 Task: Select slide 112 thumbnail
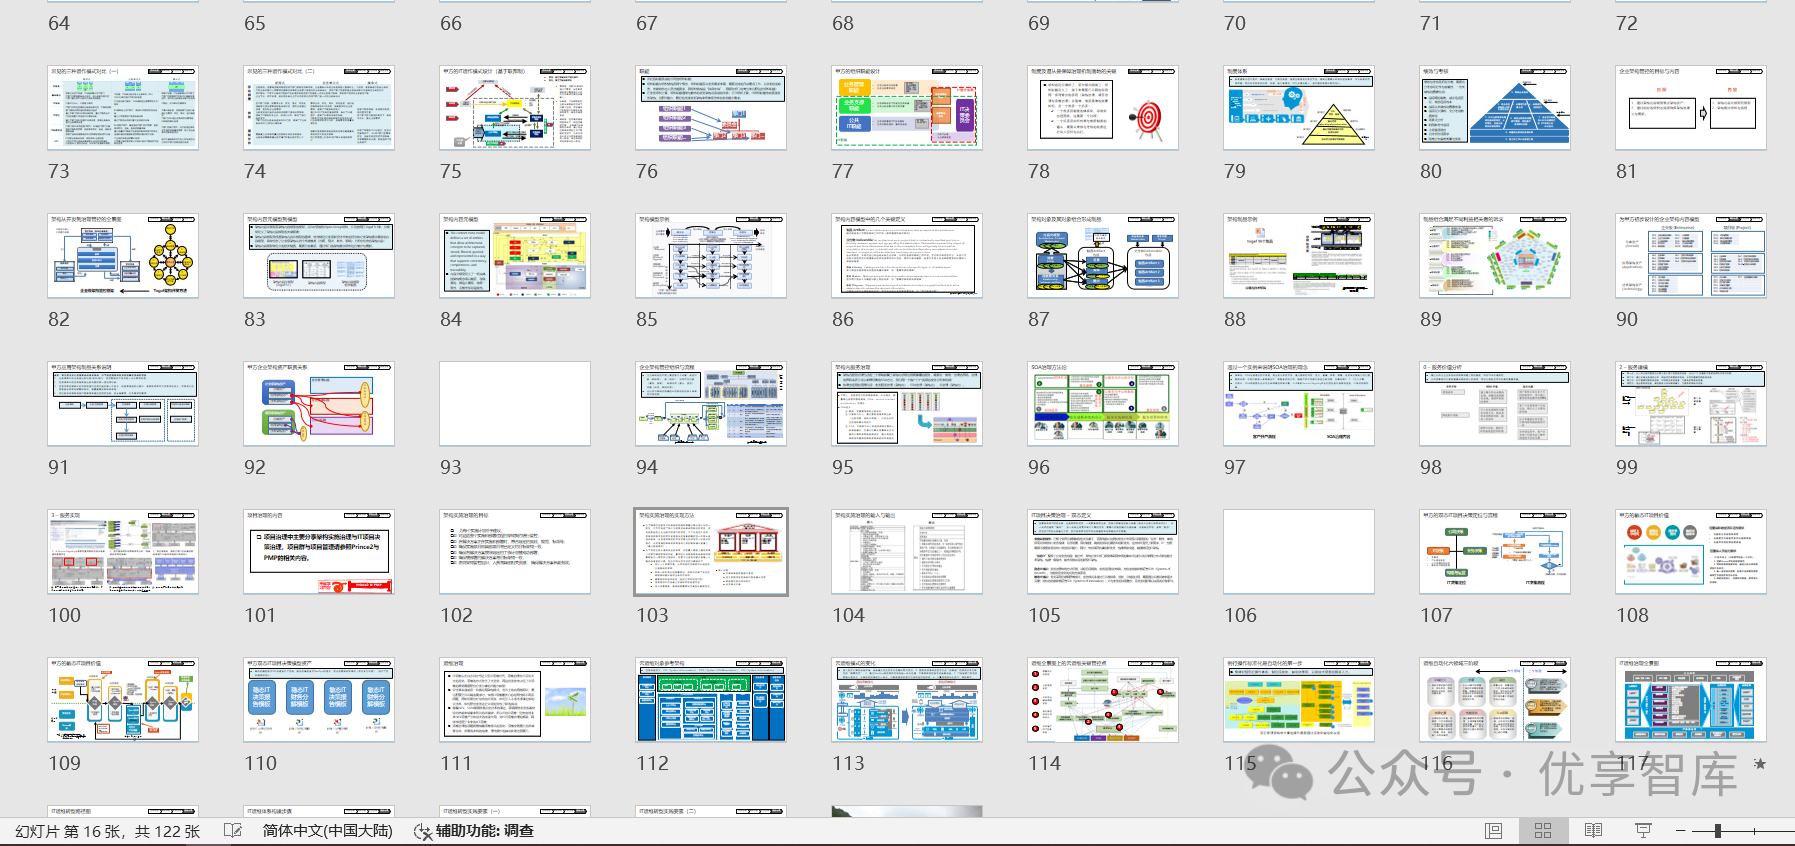[711, 700]
